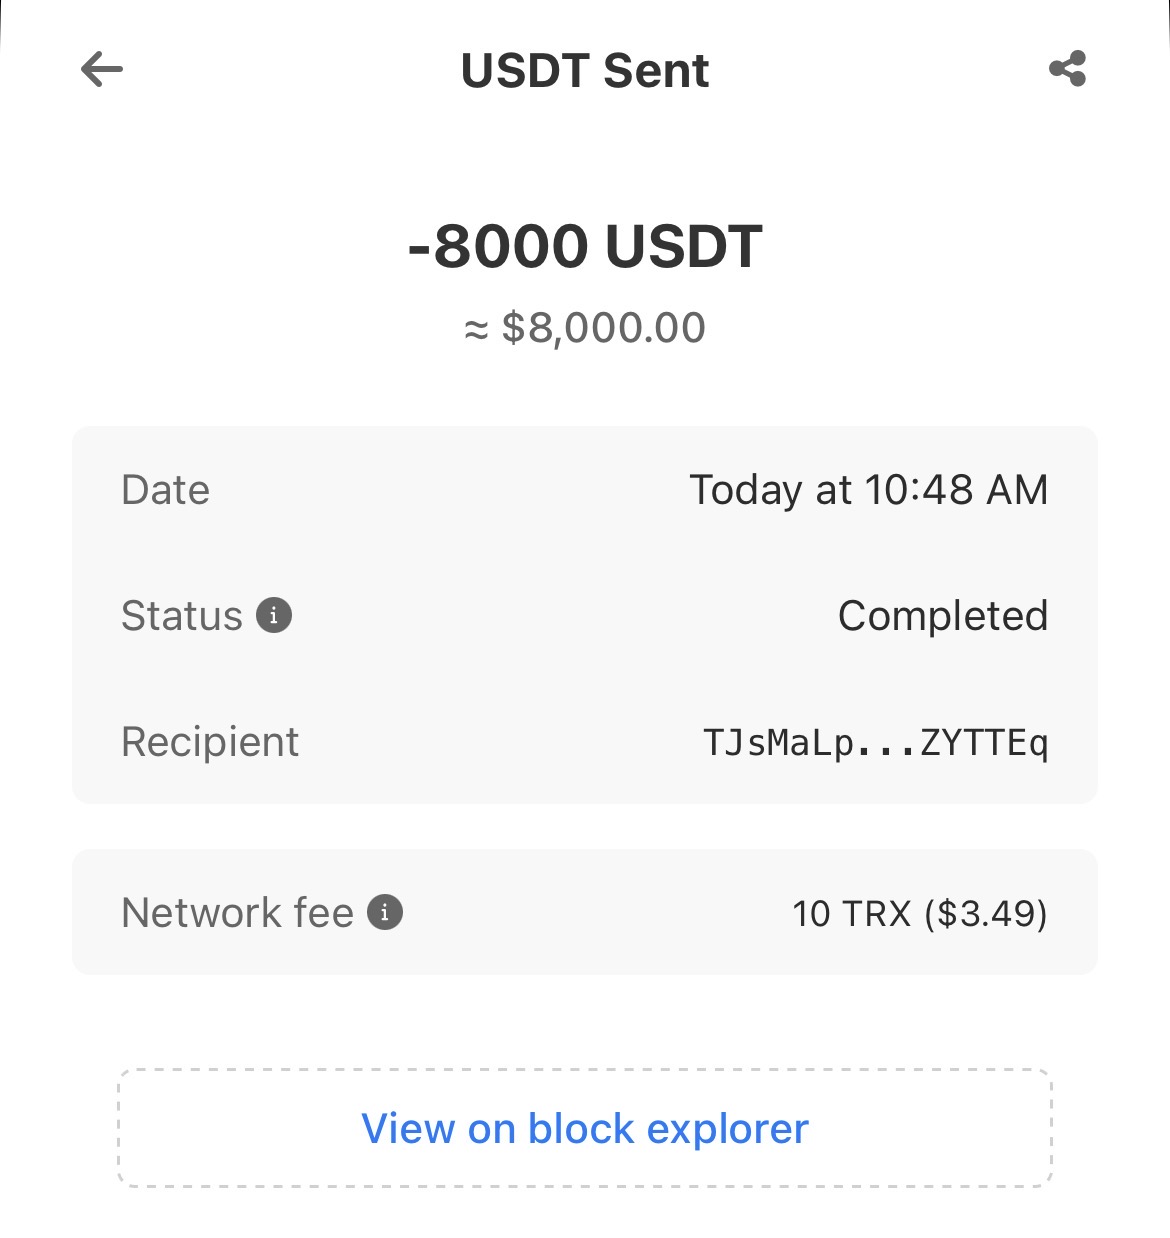Tap the USDT Sent page title

585,71
